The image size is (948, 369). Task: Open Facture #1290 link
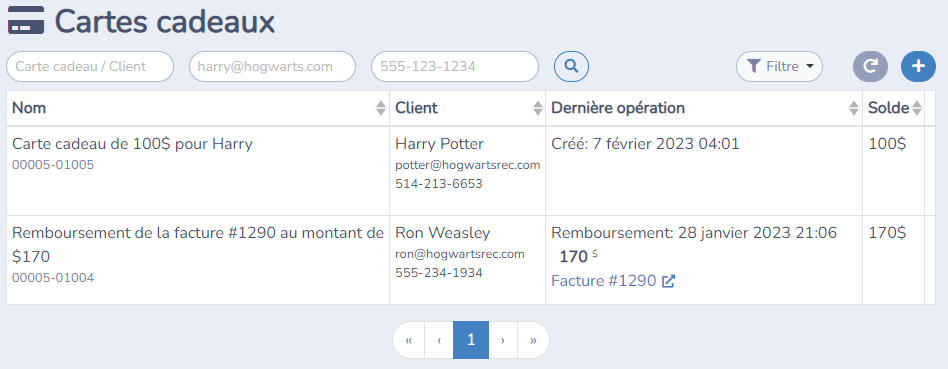603,281
